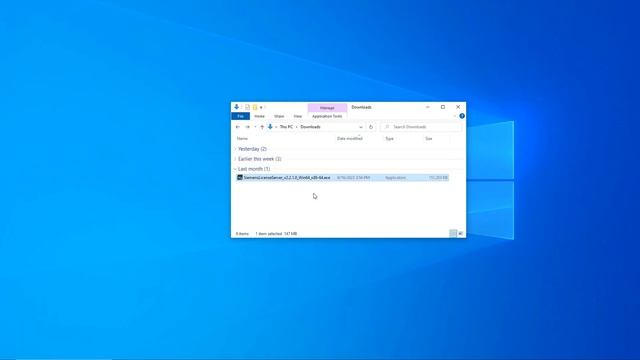This screenshot has height=360, width=640.
Task: Go forward with the Forward arrow
Action: (247, 127)
